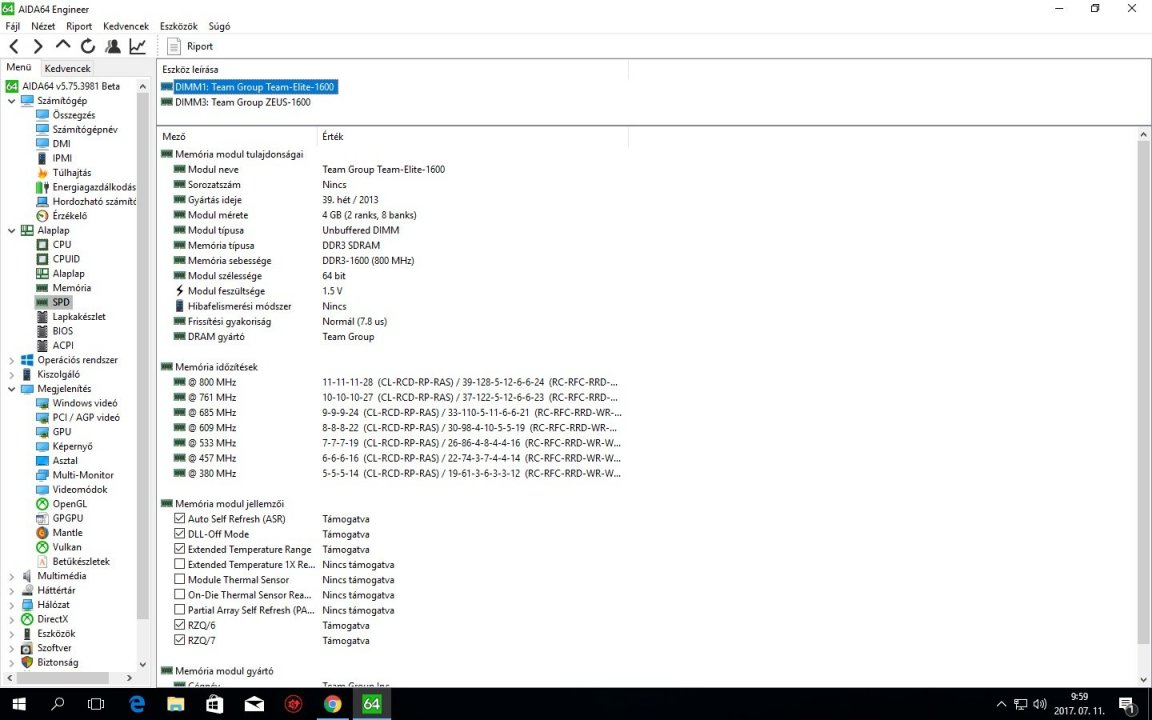Open the ACPI tree item

(62, 345)
